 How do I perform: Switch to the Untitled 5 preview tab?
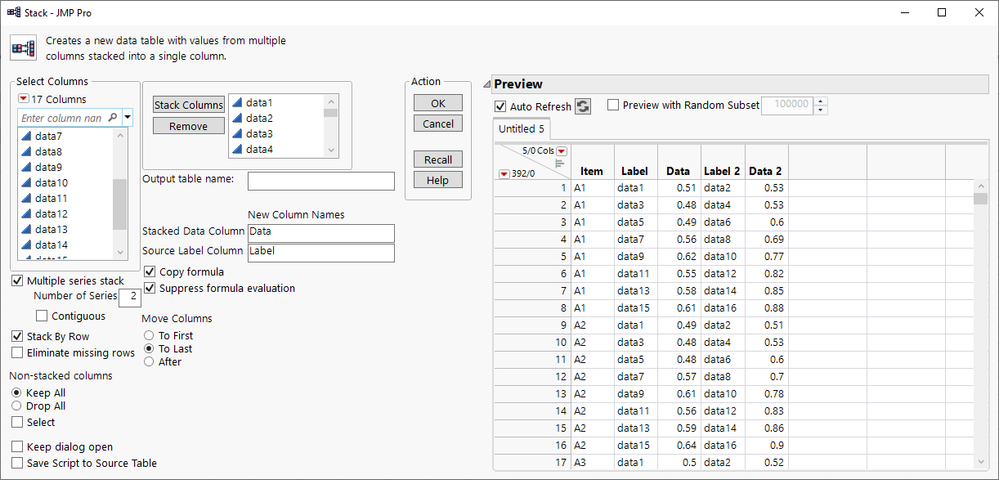522,129
